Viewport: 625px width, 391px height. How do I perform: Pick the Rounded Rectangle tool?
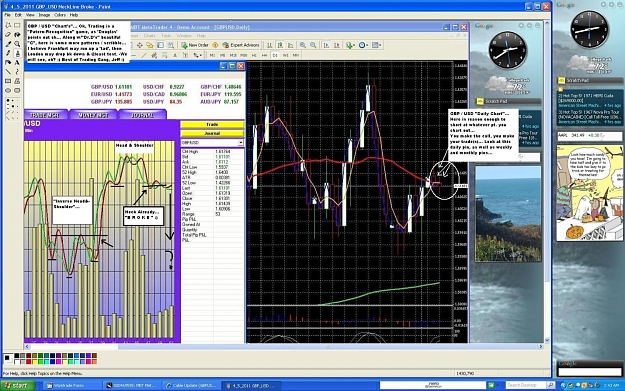click(x=17, y=90)
